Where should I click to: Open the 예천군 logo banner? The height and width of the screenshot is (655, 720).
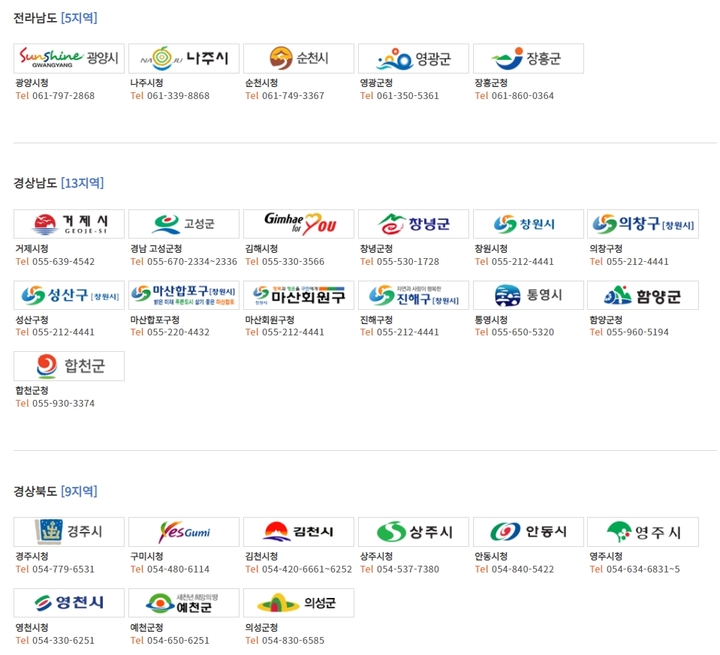tap(184, 603)
